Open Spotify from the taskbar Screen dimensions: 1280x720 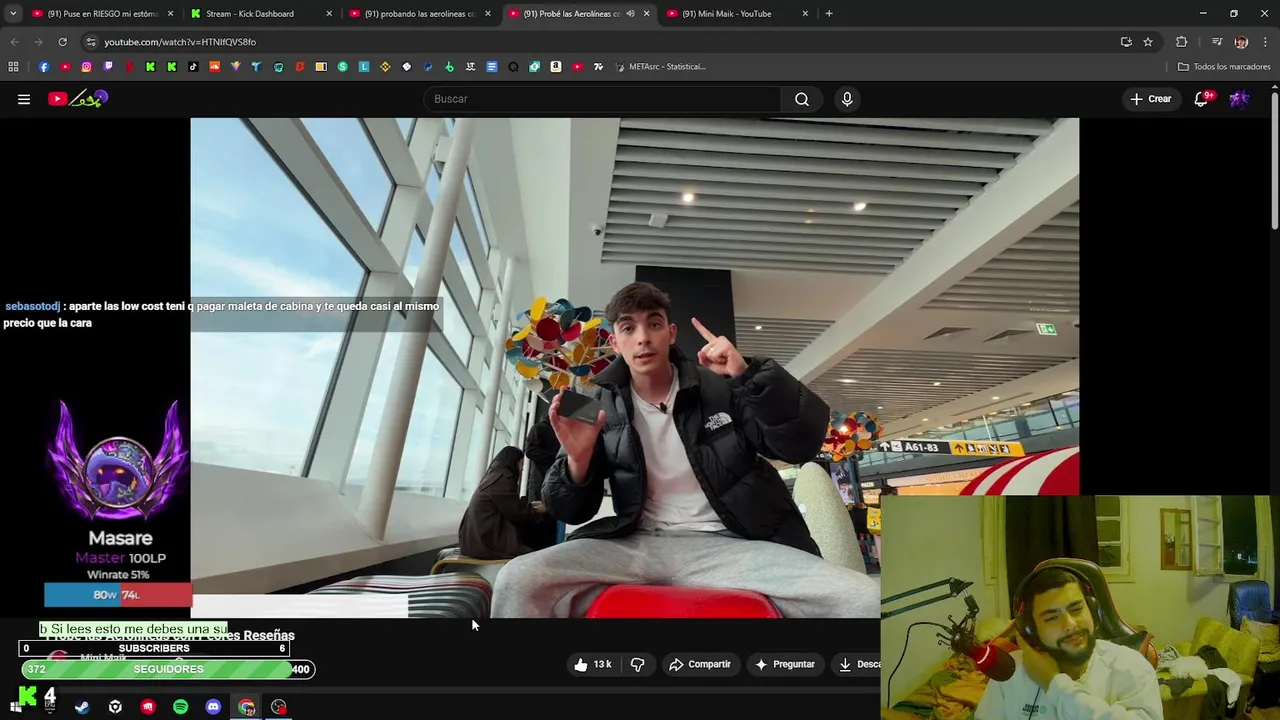(180, 707)
